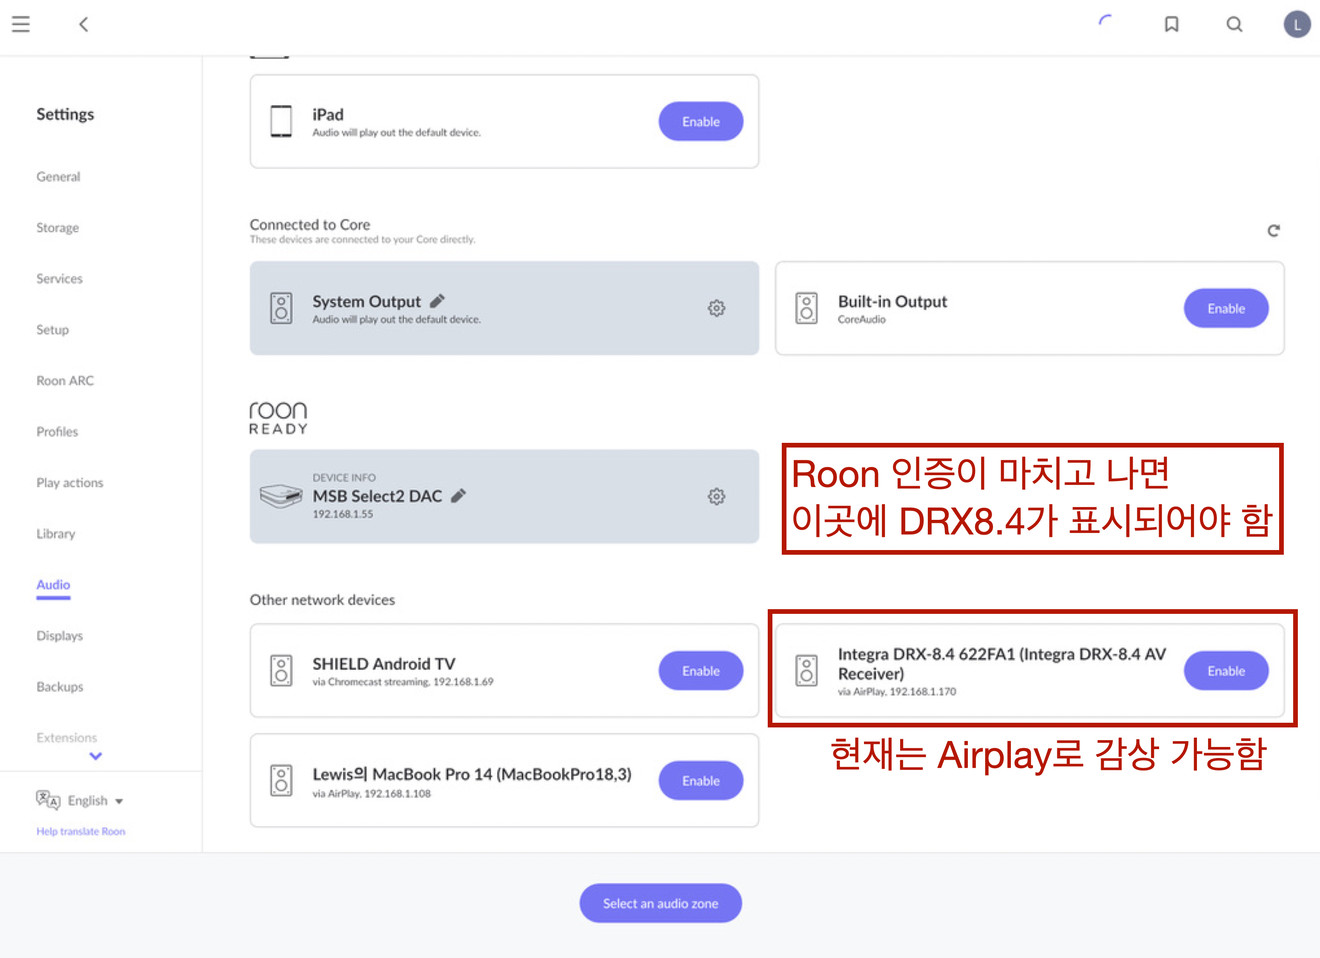Open MSB Select2 DAC gear settings

click(717, 496)
